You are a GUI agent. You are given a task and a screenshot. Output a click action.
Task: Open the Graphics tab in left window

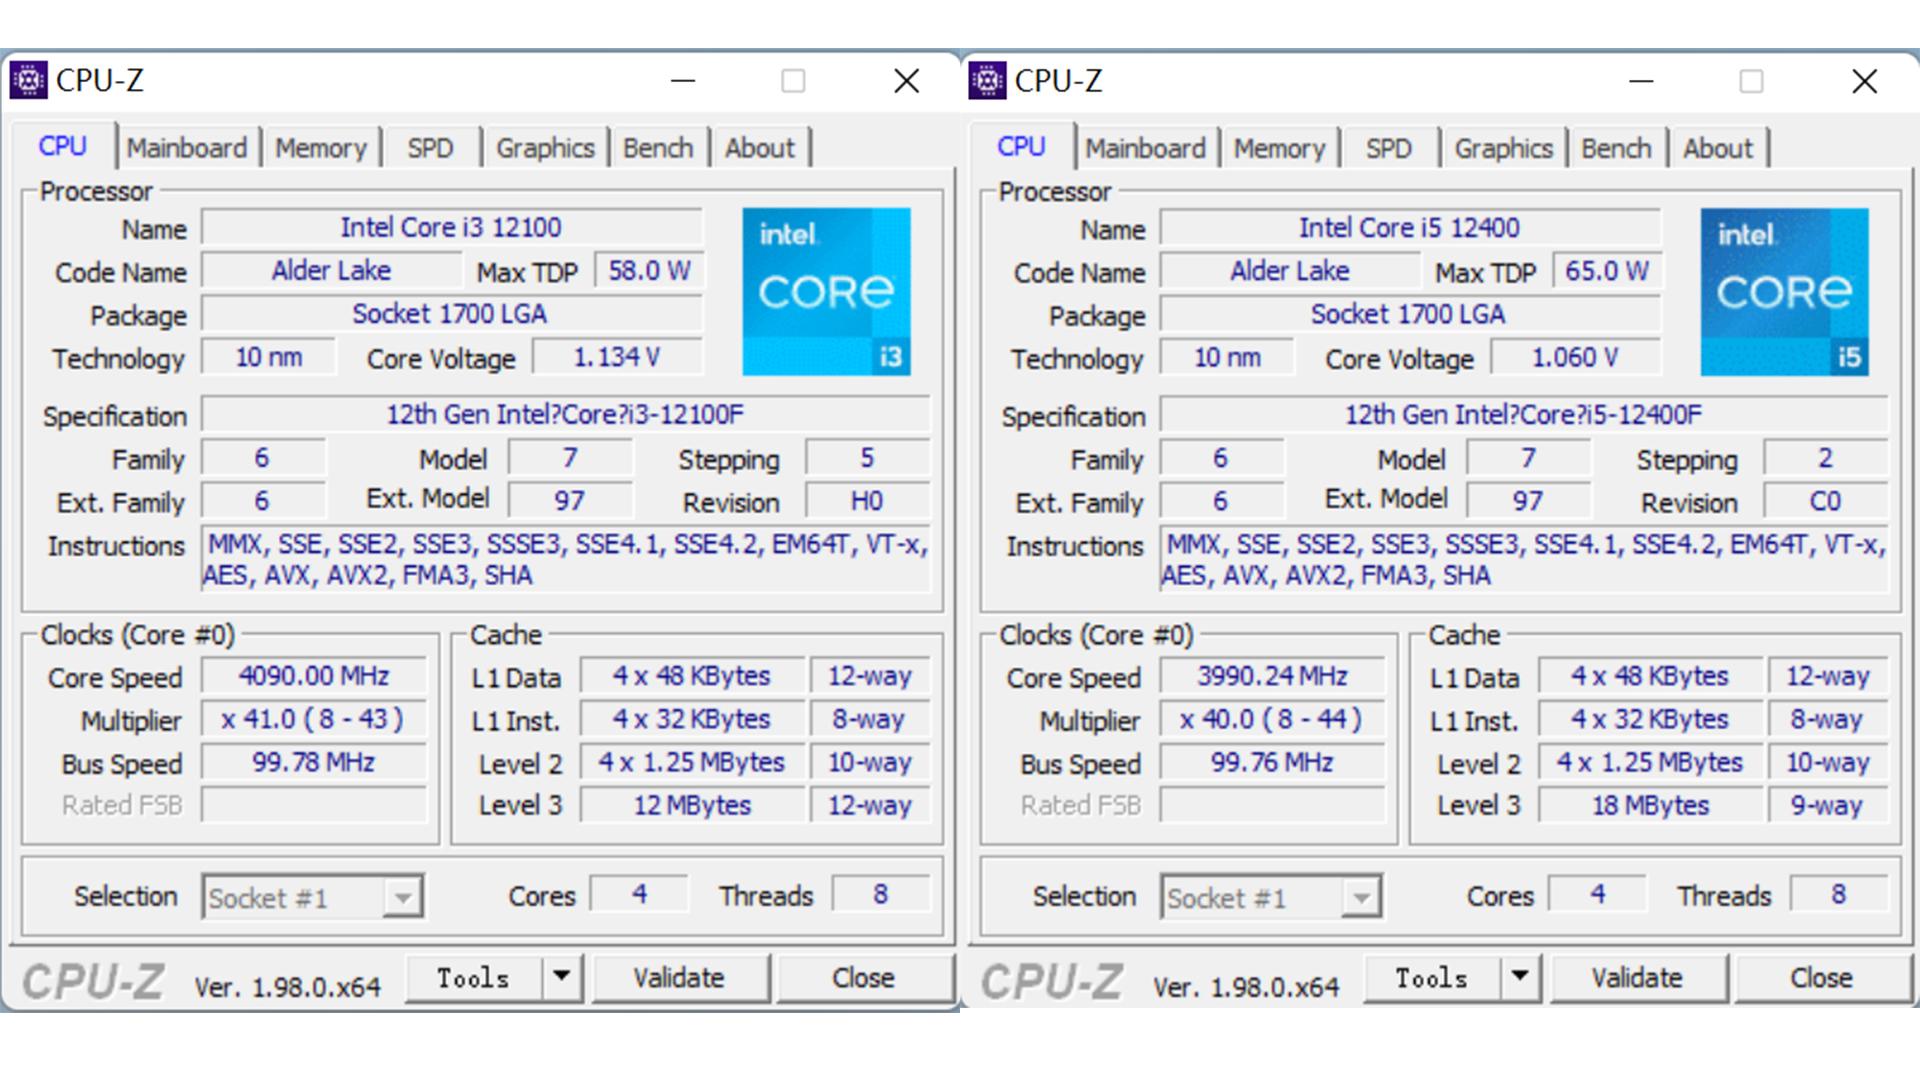(x=545, y=148)
